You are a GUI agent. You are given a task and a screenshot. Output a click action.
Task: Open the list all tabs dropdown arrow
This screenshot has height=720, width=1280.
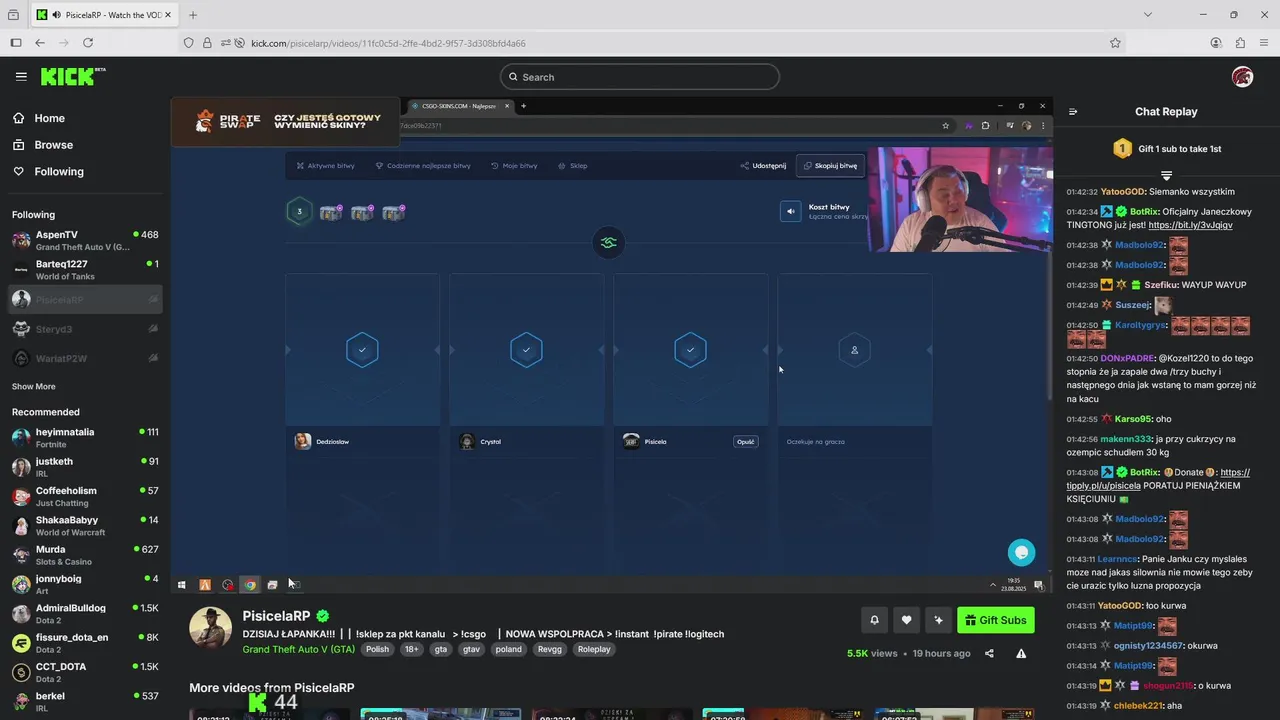(1147, 15)
